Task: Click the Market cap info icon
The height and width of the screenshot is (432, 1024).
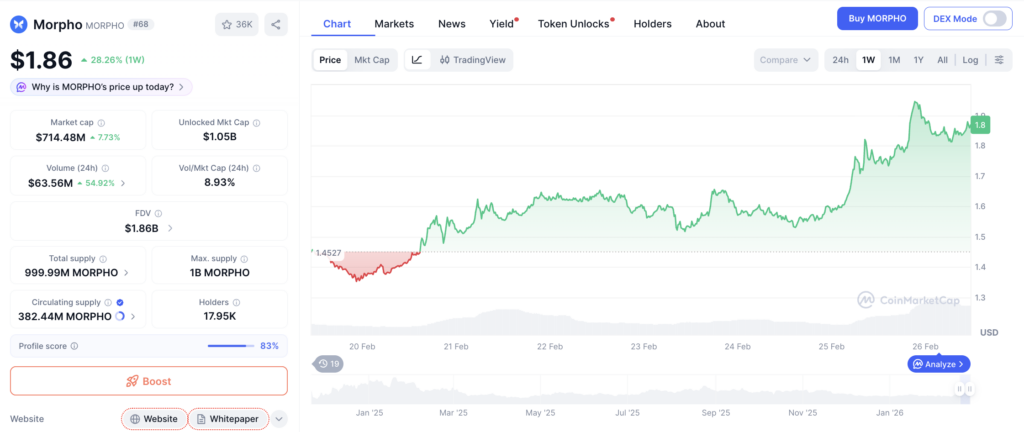Action: click(101, 123)
